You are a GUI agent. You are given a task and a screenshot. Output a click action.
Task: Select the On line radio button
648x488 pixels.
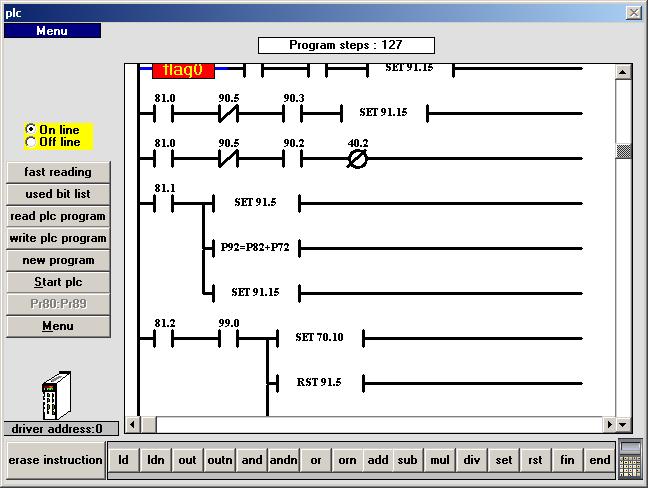click(x=31, y=129)
